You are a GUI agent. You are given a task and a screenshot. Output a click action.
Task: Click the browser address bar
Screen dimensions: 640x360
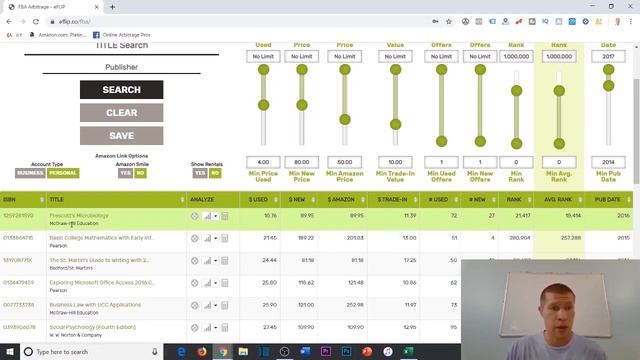pos(241,22)
